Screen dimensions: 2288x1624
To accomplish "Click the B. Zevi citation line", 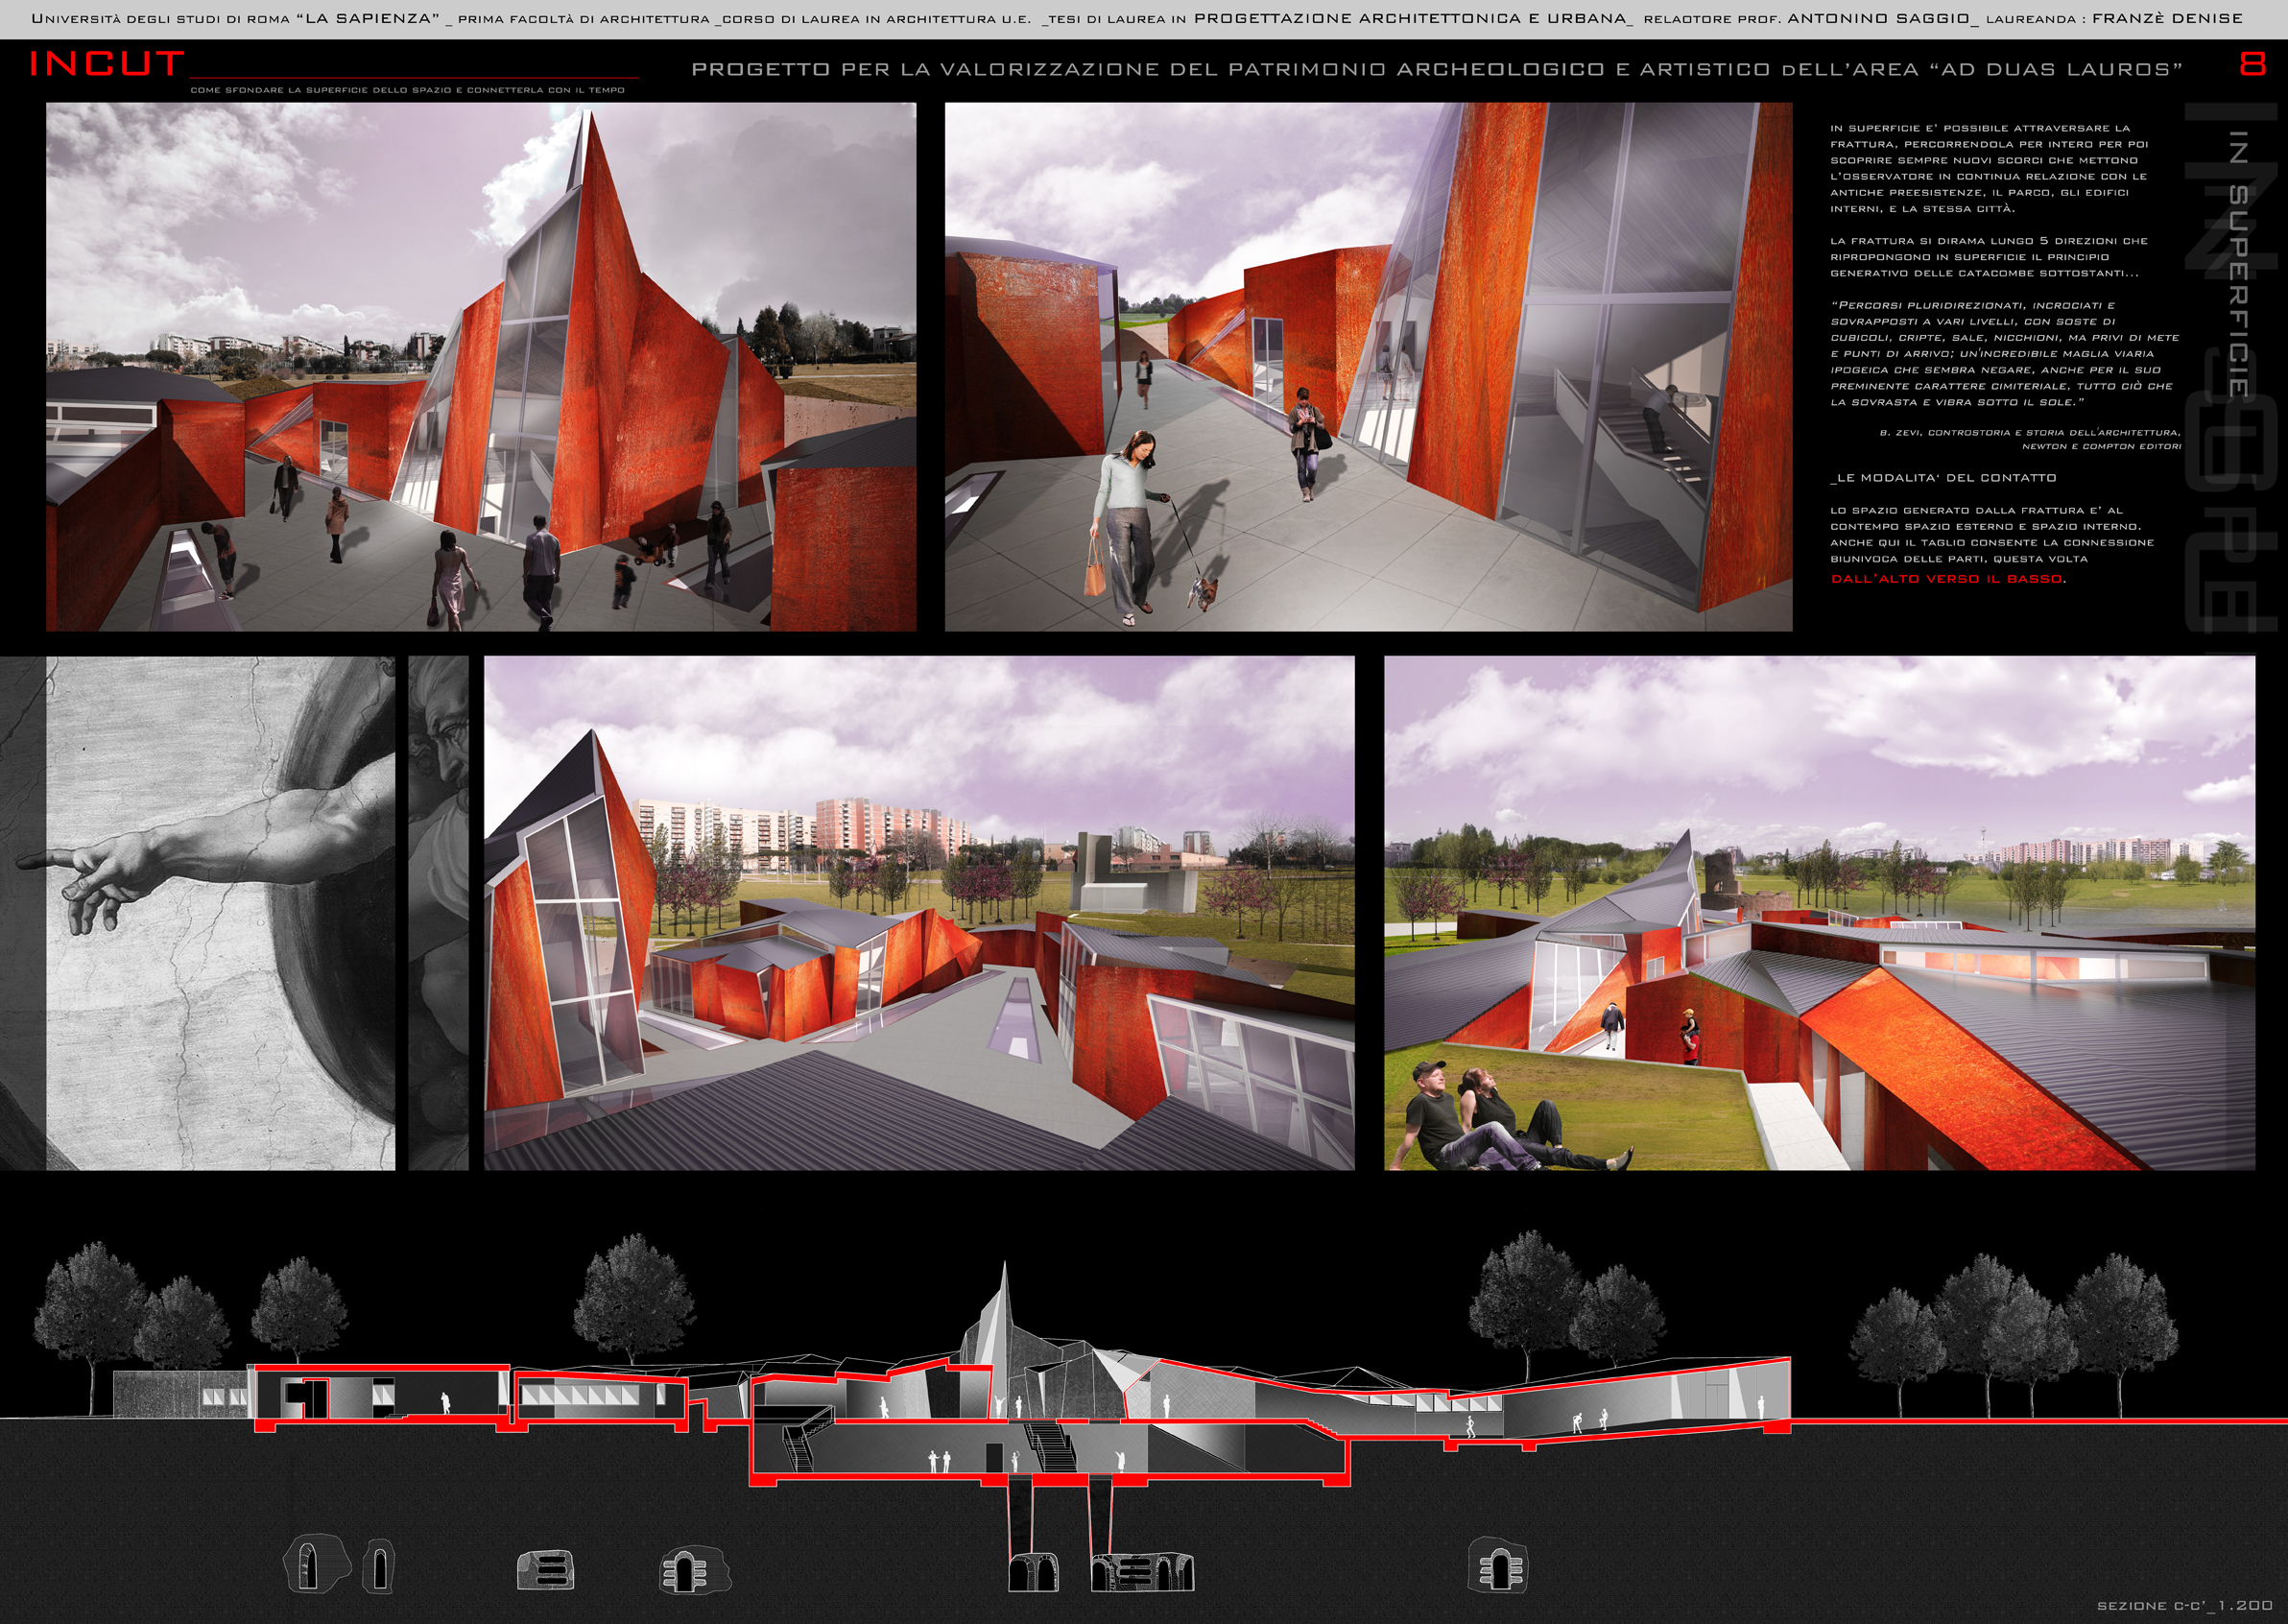I will [2029, 433].
